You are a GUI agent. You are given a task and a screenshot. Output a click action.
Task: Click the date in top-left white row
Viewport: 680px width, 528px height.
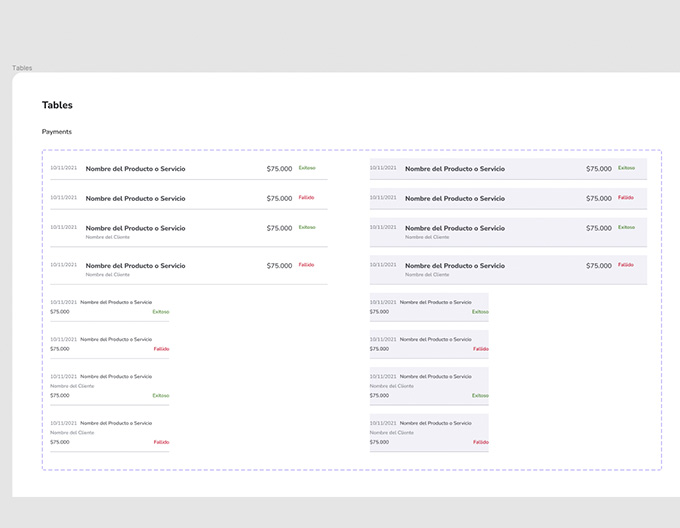tap(63, 168)
